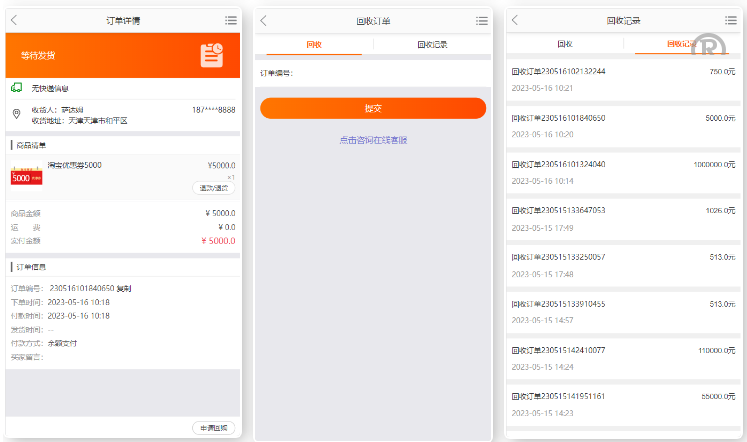Click the refund button under the ¥5000.0 price
Screen dimensions: 747x442
pos(213,188)
